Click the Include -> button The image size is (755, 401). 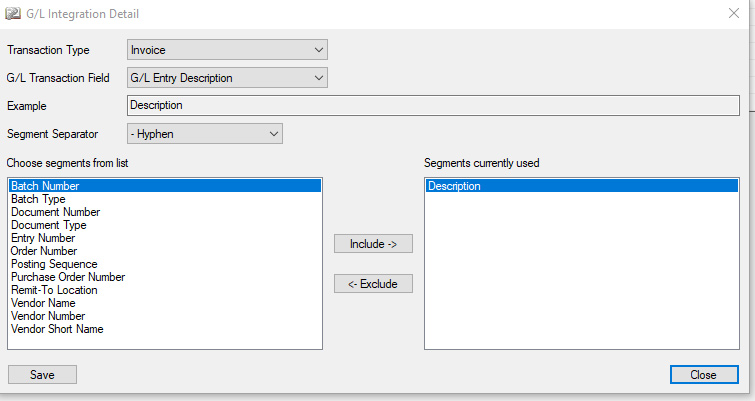tap(373, 244)
